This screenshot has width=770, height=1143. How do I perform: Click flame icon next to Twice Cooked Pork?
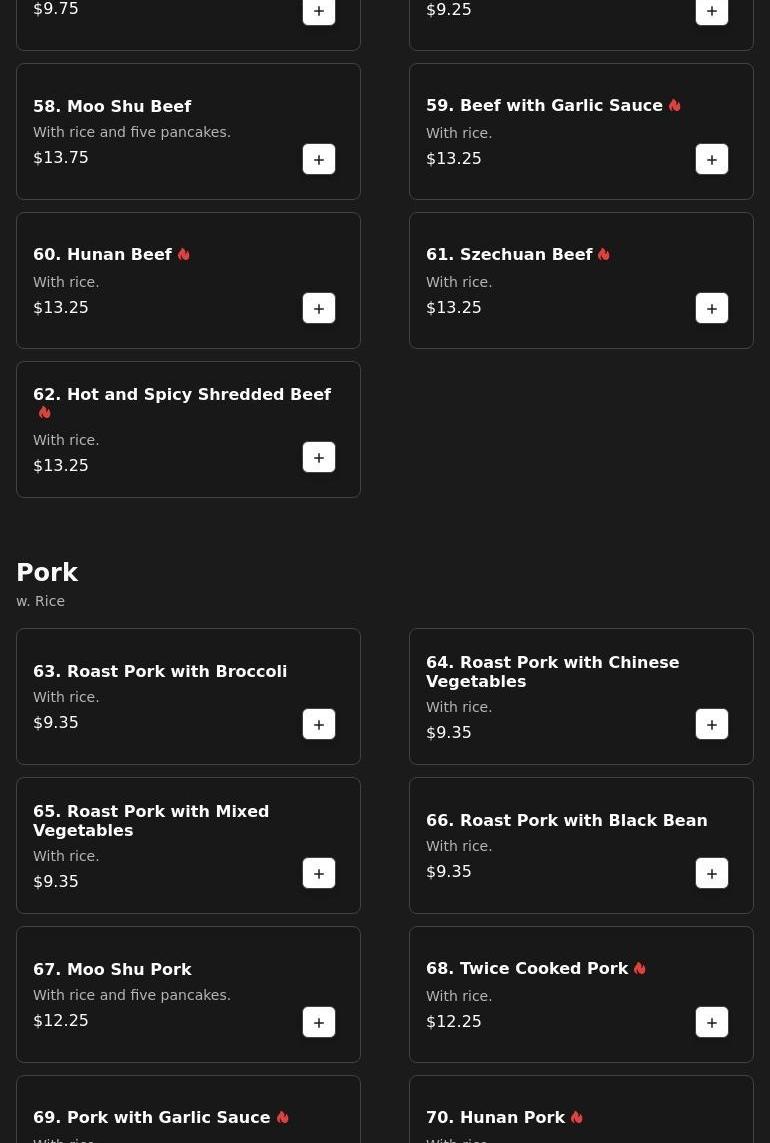click(x=639, y=969)
